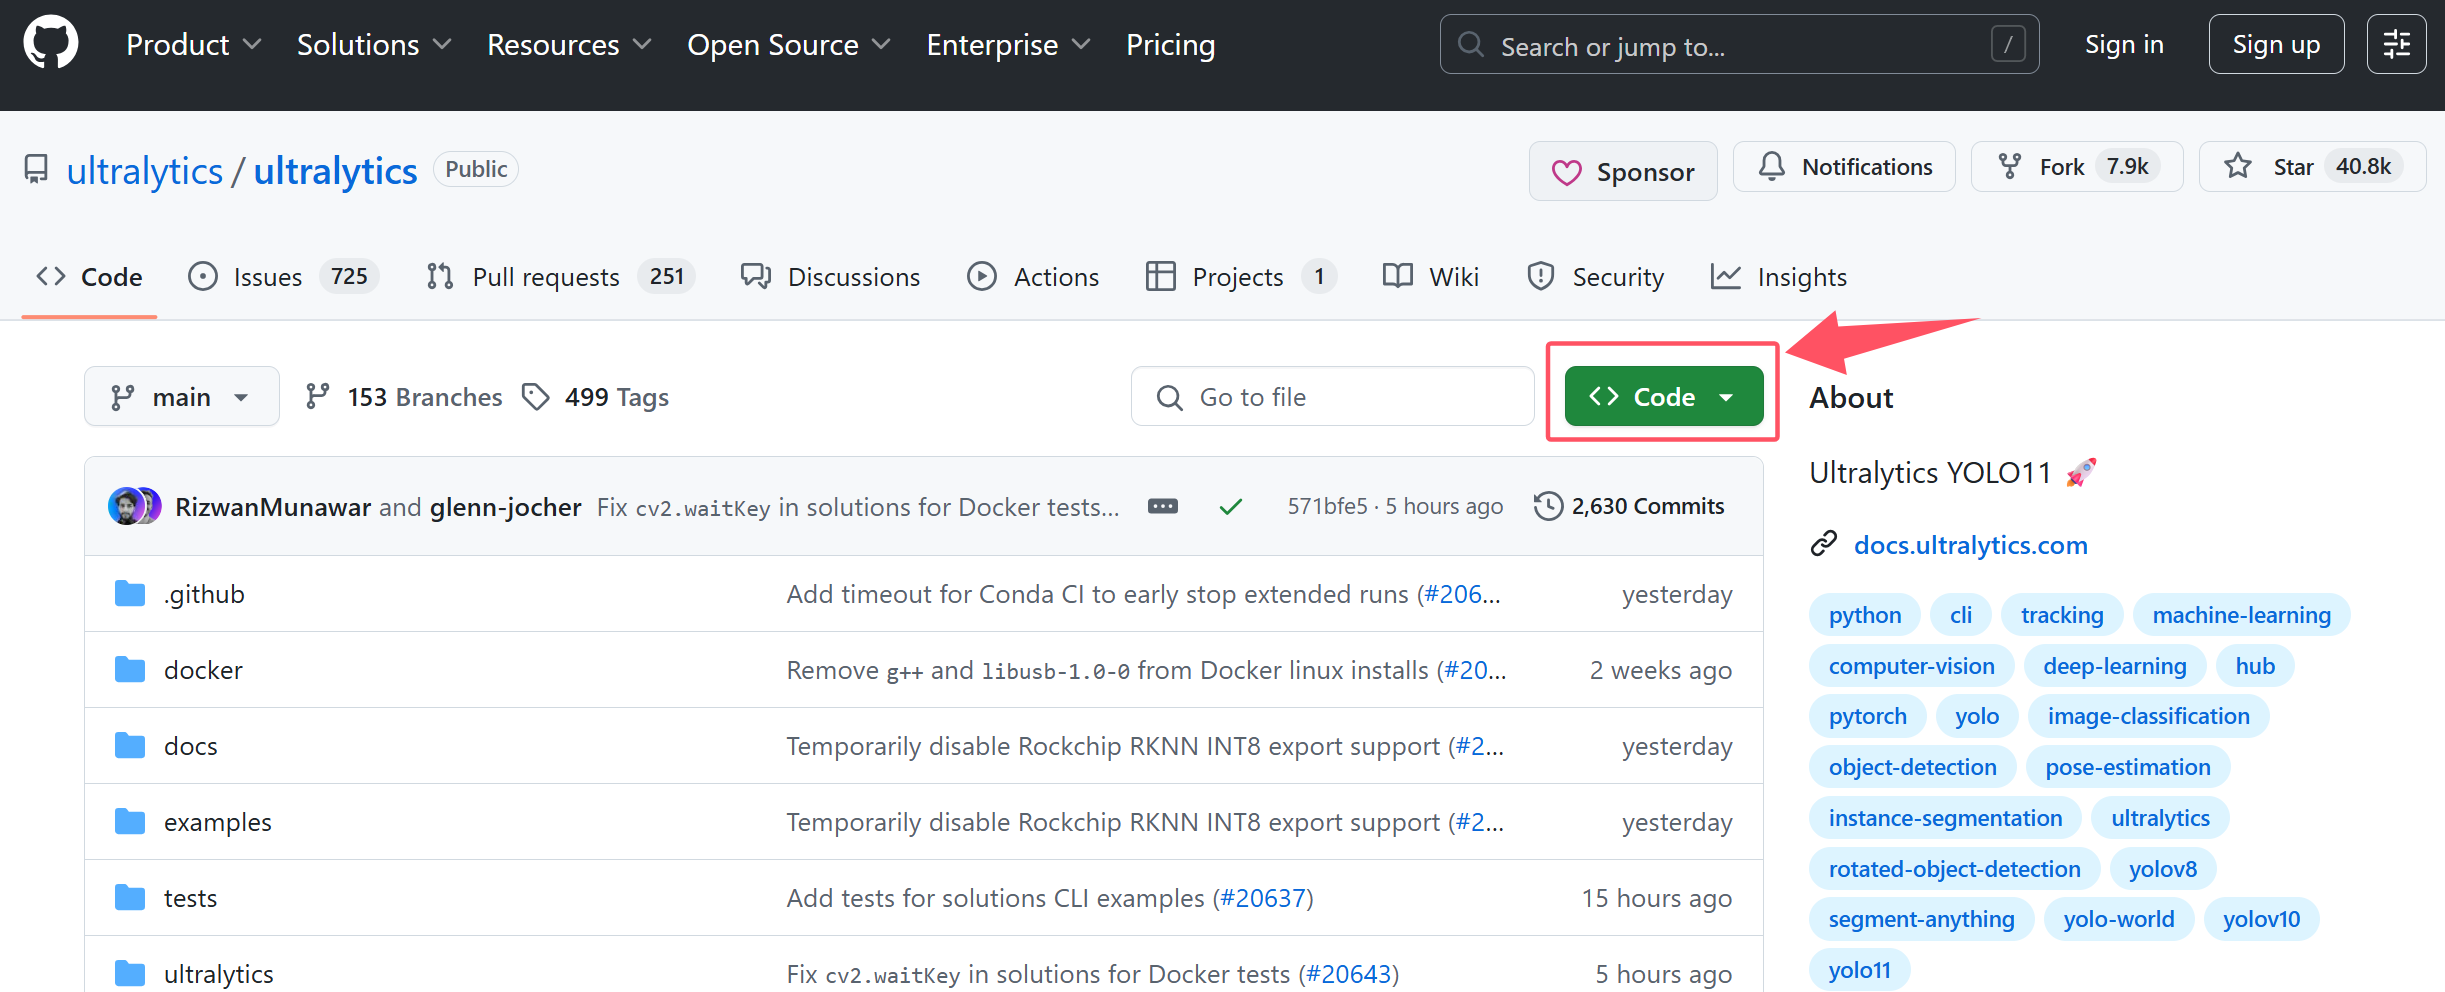Click the Sign up button

(2276, 45)
